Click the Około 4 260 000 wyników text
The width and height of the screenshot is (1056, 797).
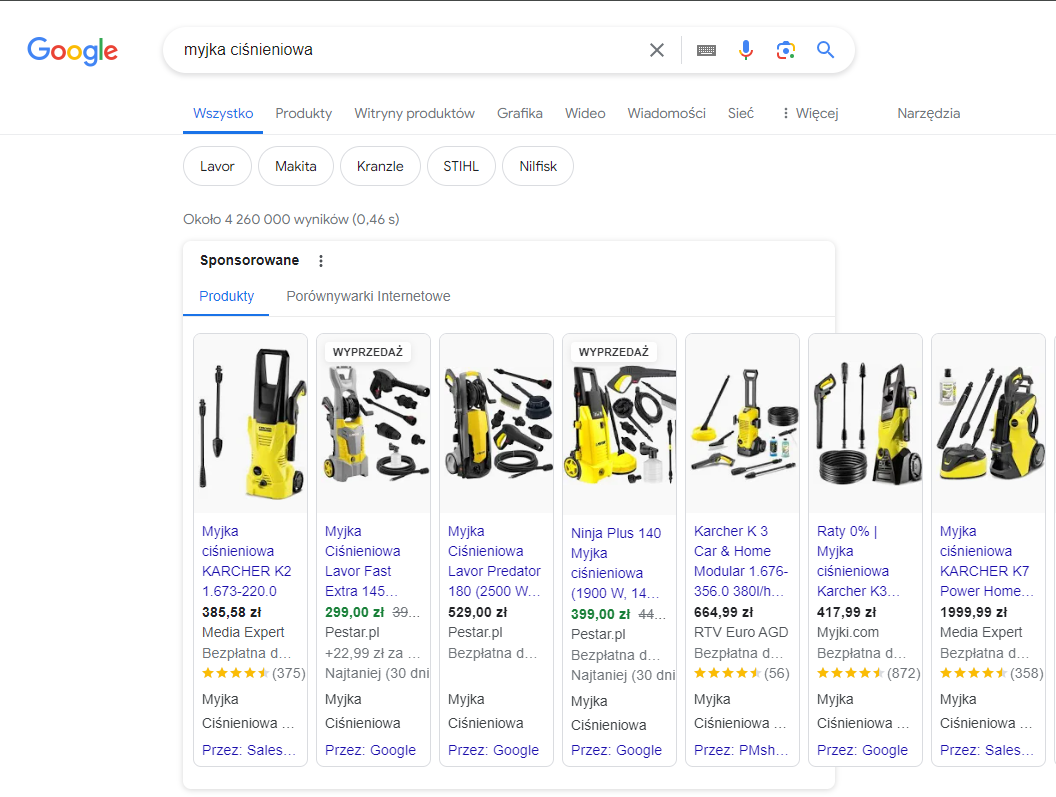coord(291,220)
